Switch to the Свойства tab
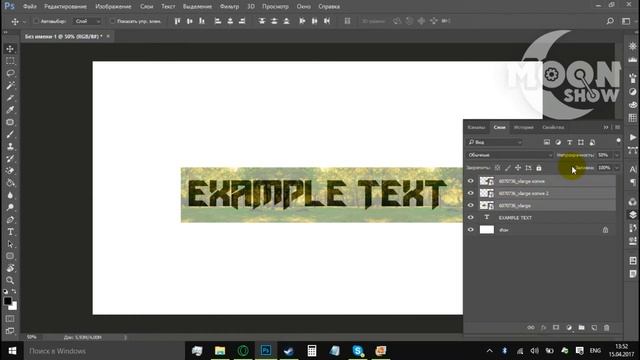 [553, 127]
